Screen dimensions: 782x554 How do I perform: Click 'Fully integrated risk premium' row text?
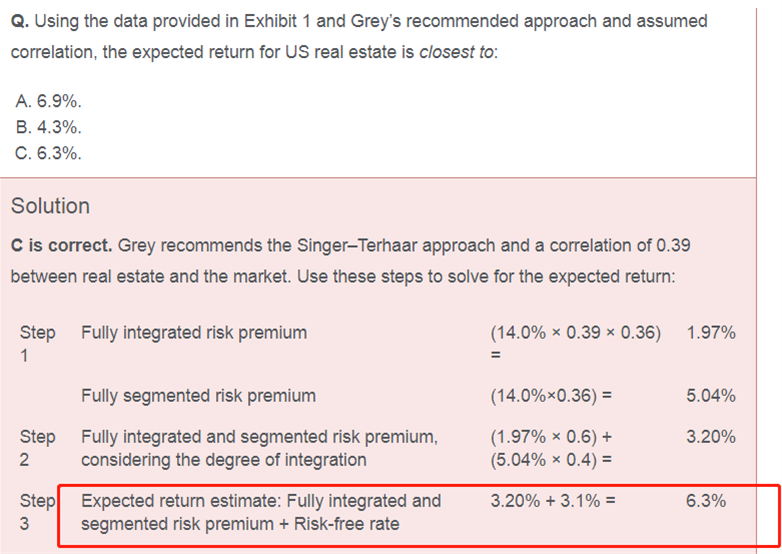pyautogui.click(x=194, y=333)
